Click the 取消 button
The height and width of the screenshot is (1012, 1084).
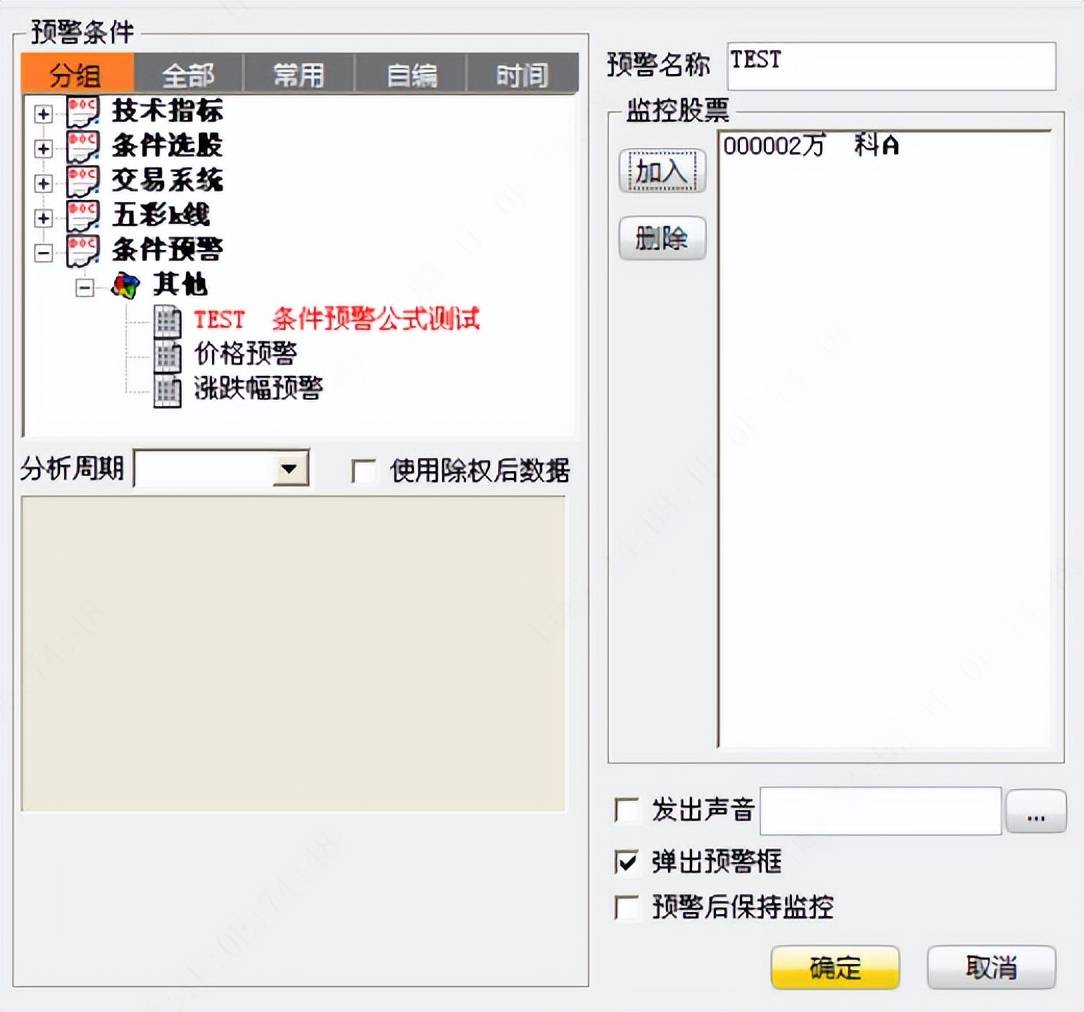point(991,967)
